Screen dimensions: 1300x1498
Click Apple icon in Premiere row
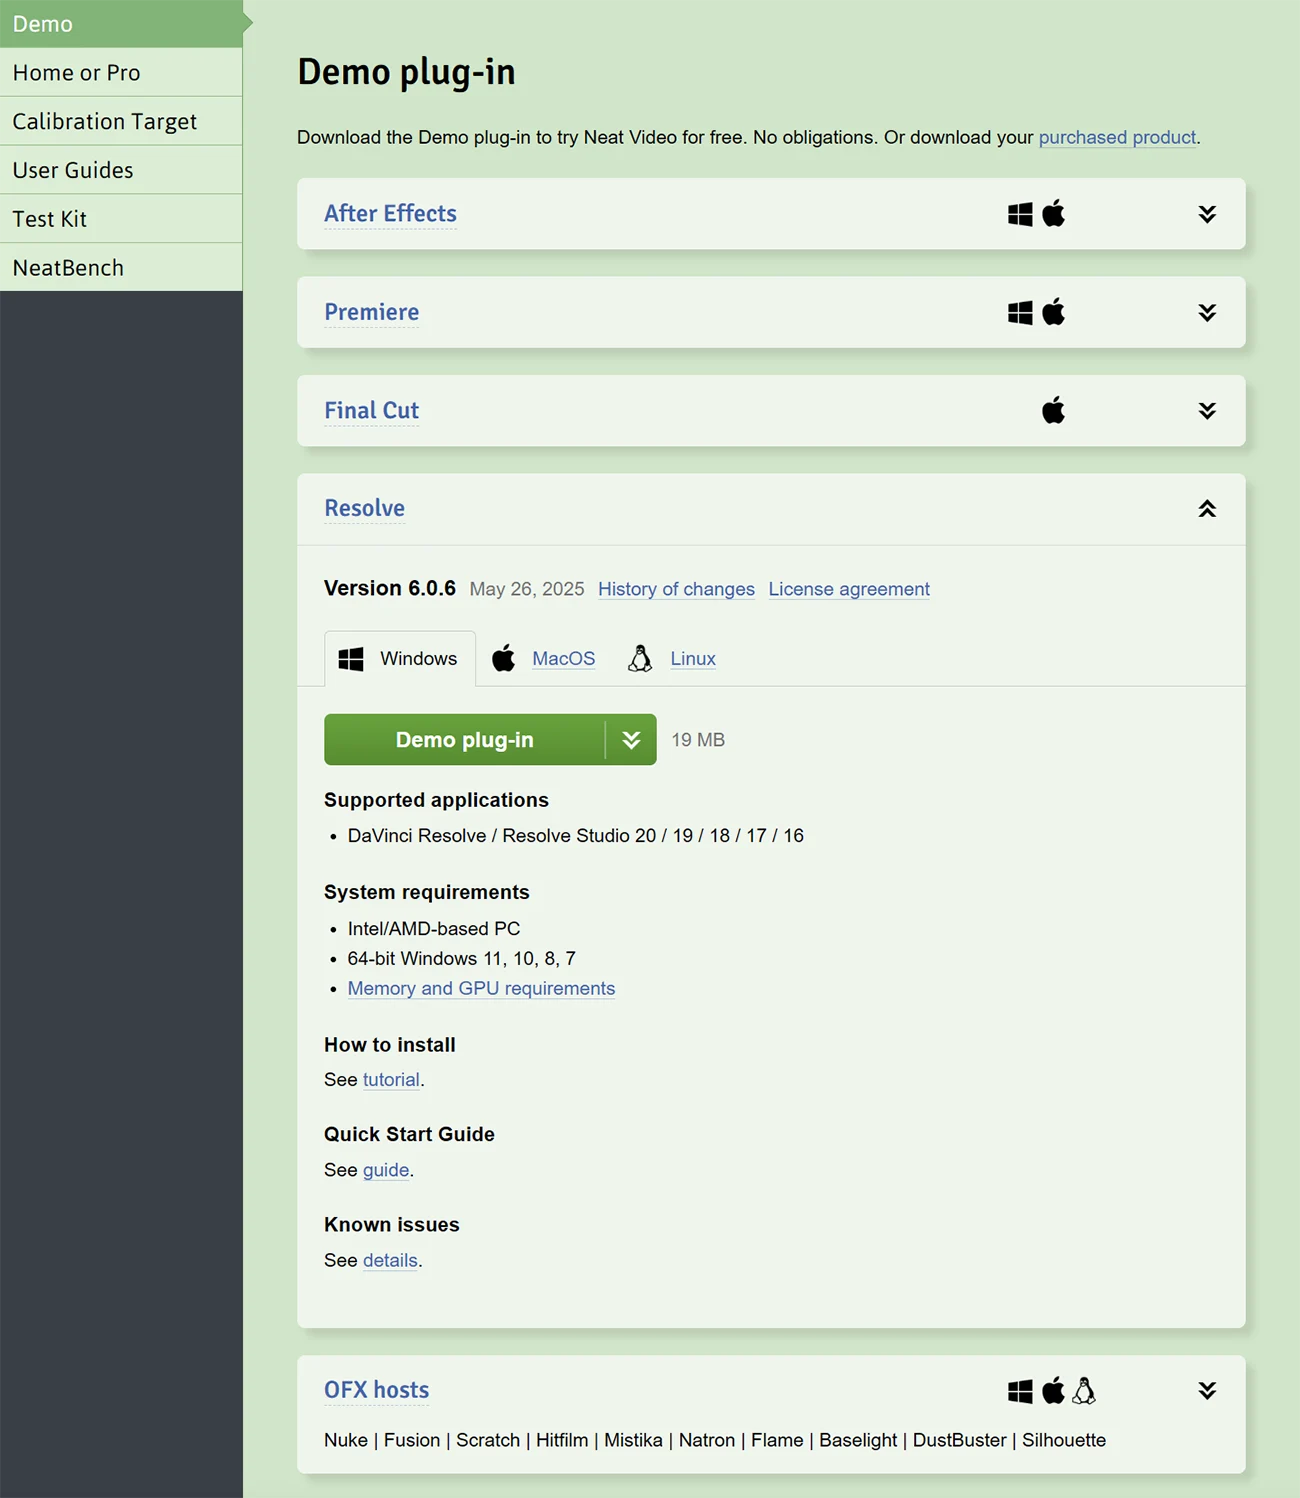click(x=1054, y=312)
